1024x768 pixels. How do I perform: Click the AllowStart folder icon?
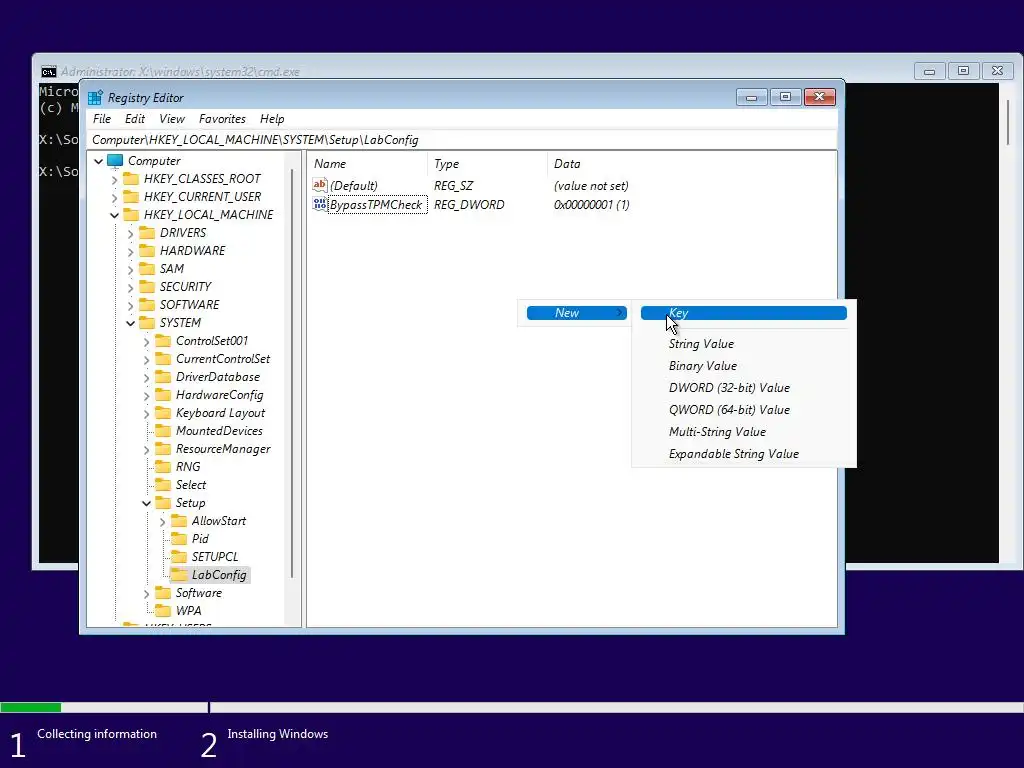click(x=179, y=521)
